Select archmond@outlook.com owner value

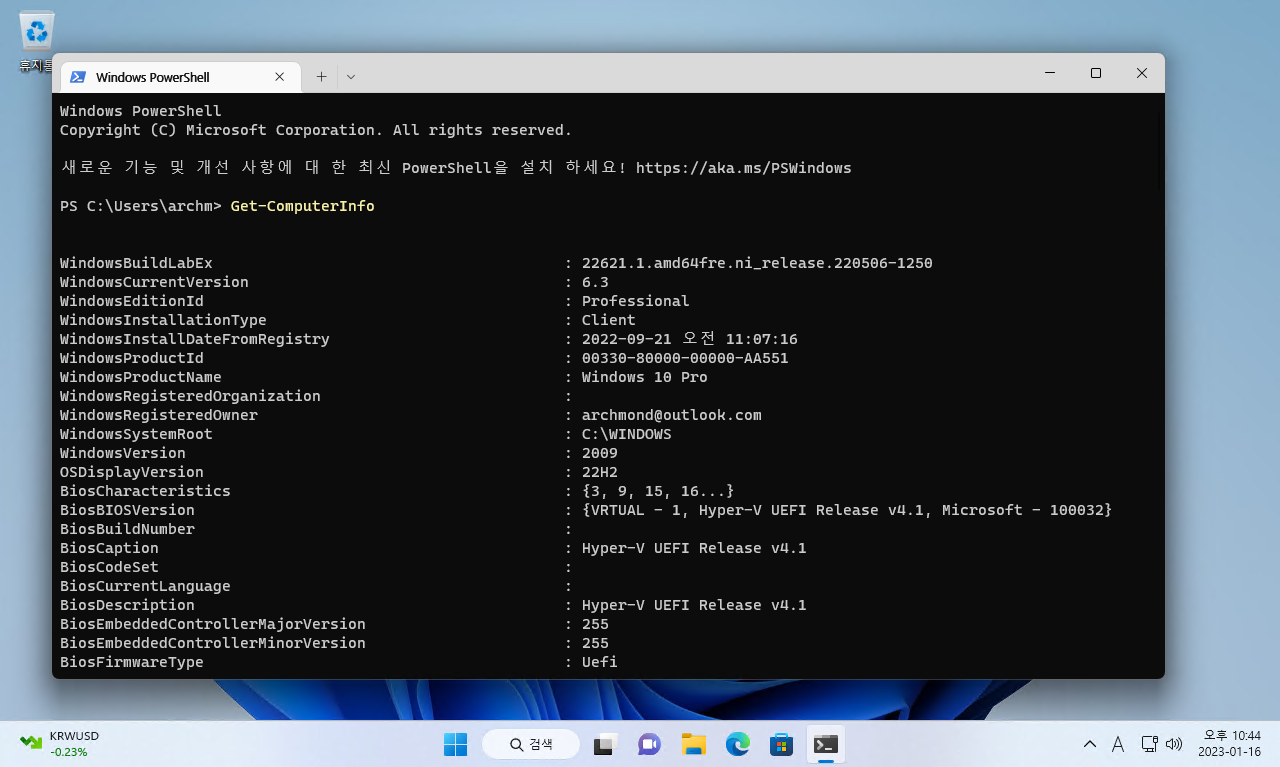pyautogui.click(x=671, y=415)
